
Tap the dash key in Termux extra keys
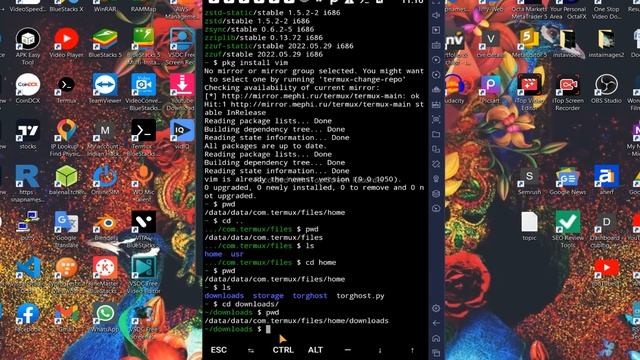[x=347, y=350]
